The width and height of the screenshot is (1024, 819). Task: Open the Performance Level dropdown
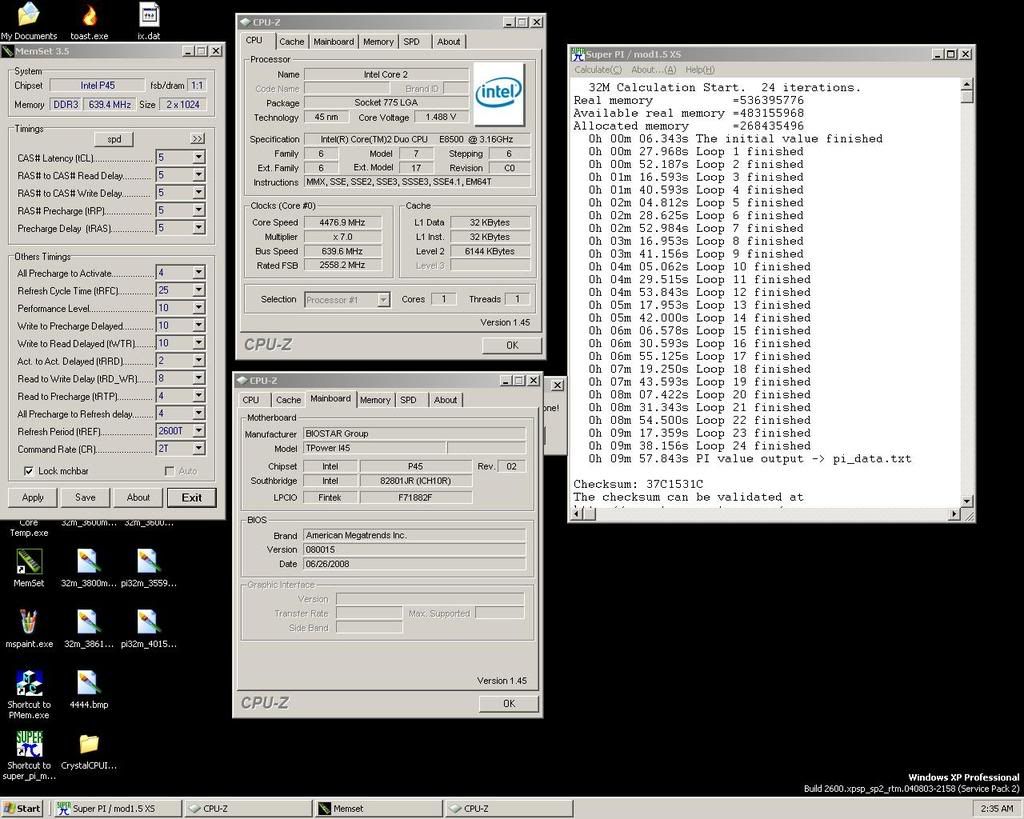pyautogui.click(x=199, y=308)
